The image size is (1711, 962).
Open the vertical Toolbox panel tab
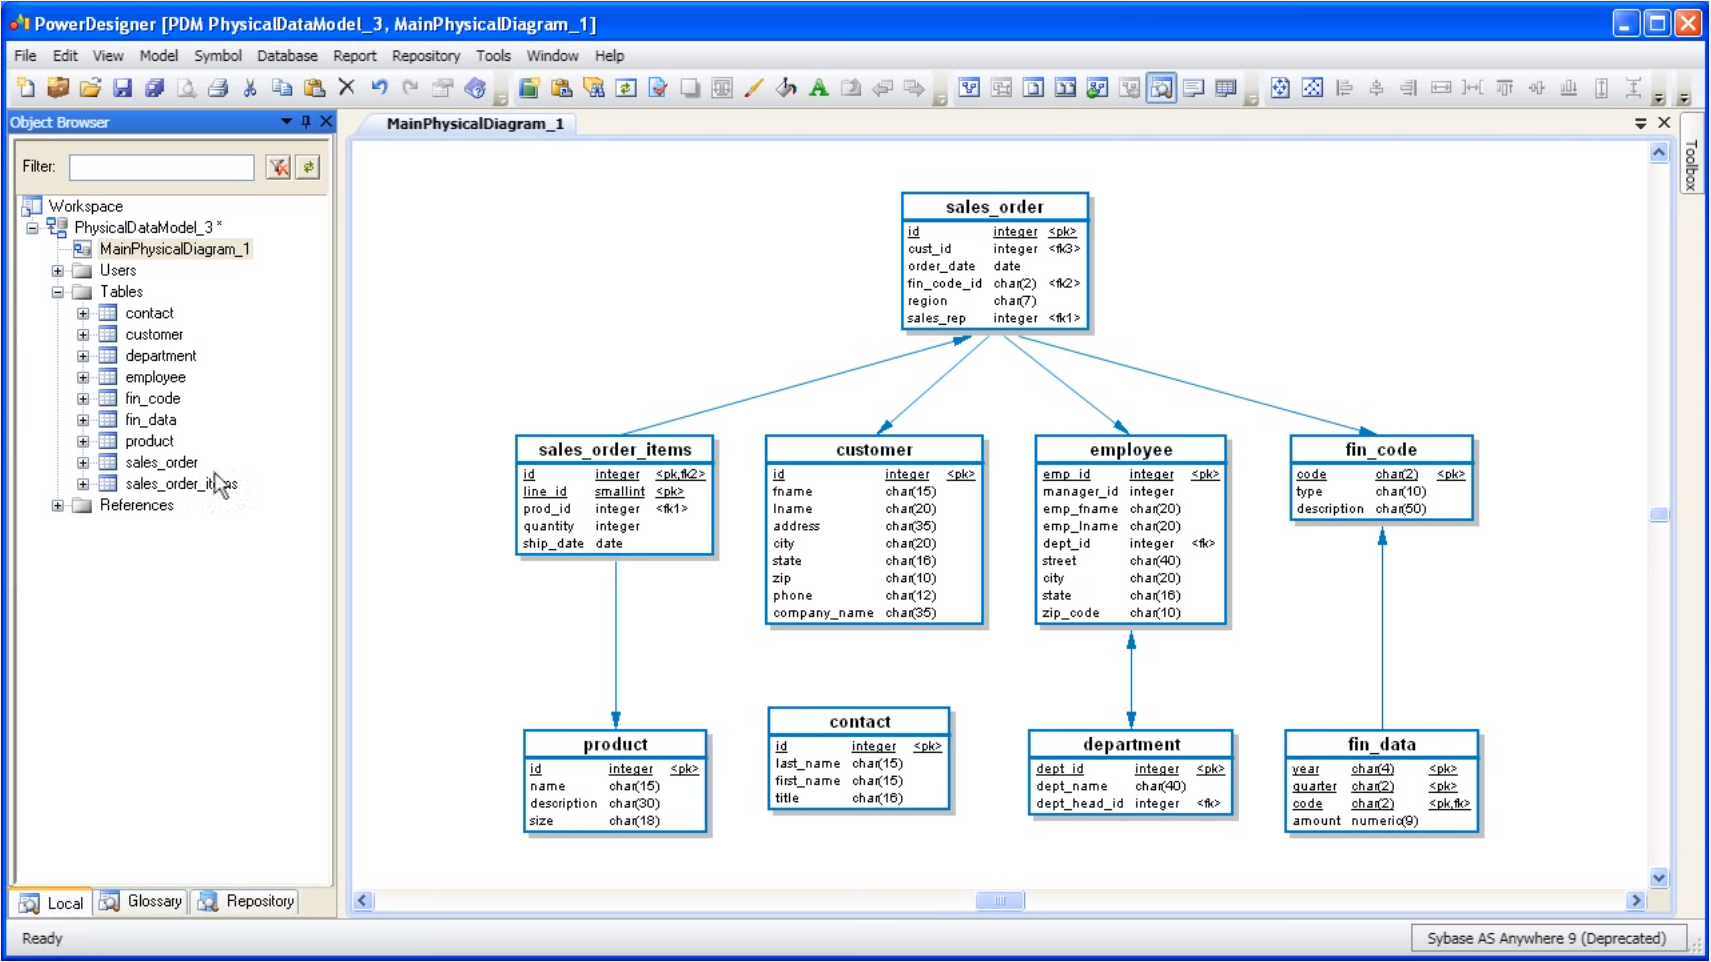1691,165
